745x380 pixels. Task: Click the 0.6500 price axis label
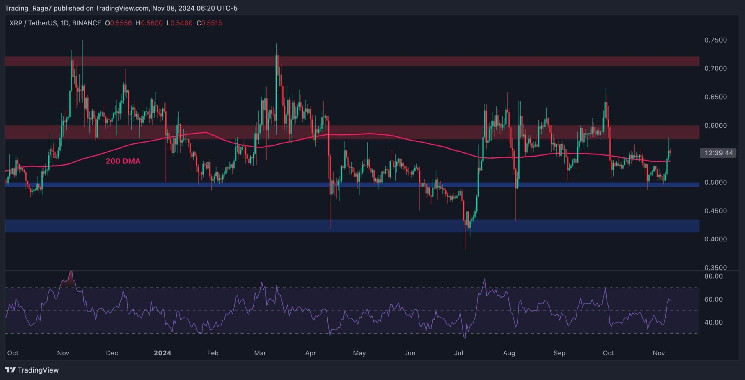[x=715, y=97]
